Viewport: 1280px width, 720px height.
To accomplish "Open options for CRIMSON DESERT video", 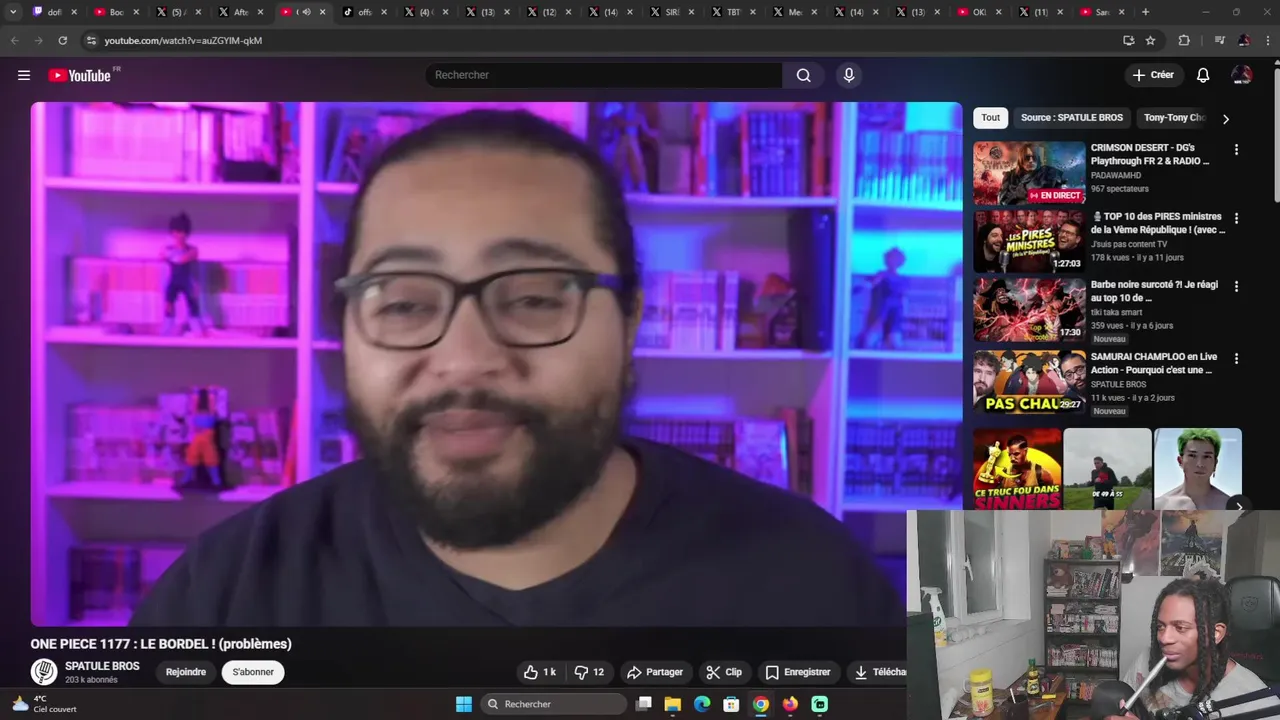I will click(1236, 150).
